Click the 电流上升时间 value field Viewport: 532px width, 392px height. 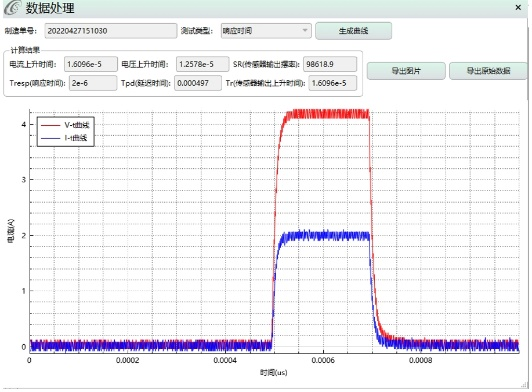pyautogui.click(x=91, y=64)
